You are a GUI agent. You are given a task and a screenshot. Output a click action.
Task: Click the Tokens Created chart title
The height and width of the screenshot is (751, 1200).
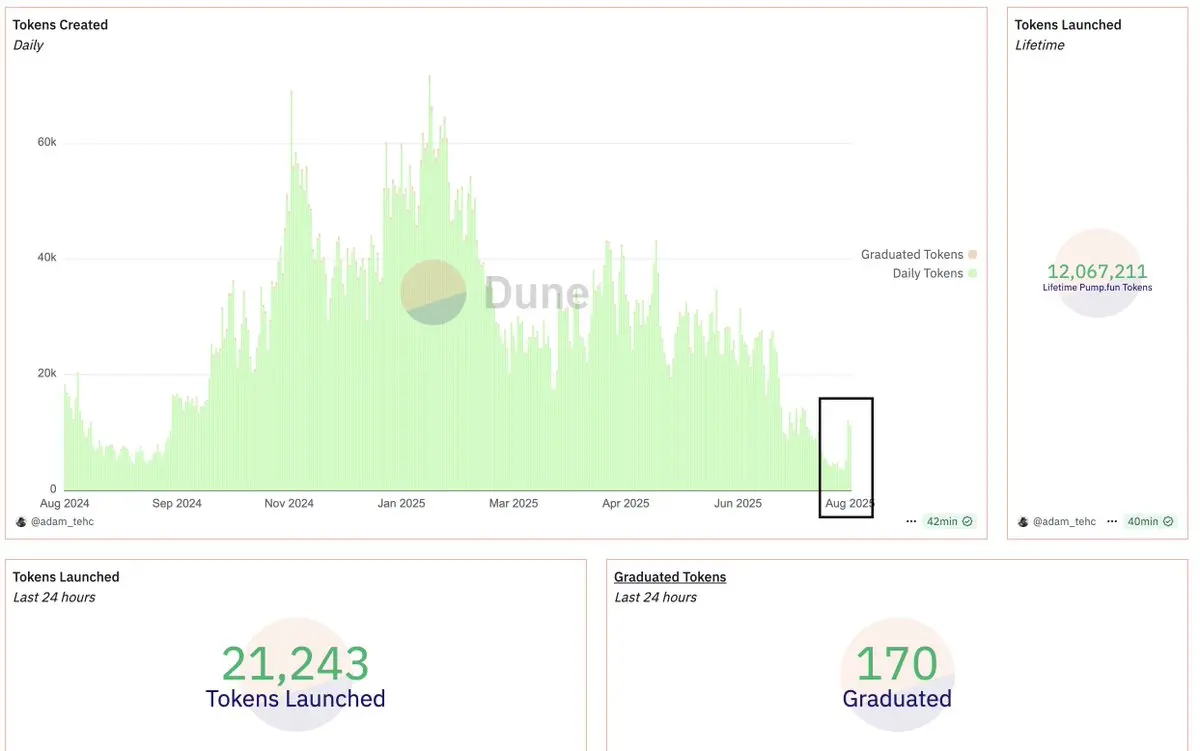(60, 25)
